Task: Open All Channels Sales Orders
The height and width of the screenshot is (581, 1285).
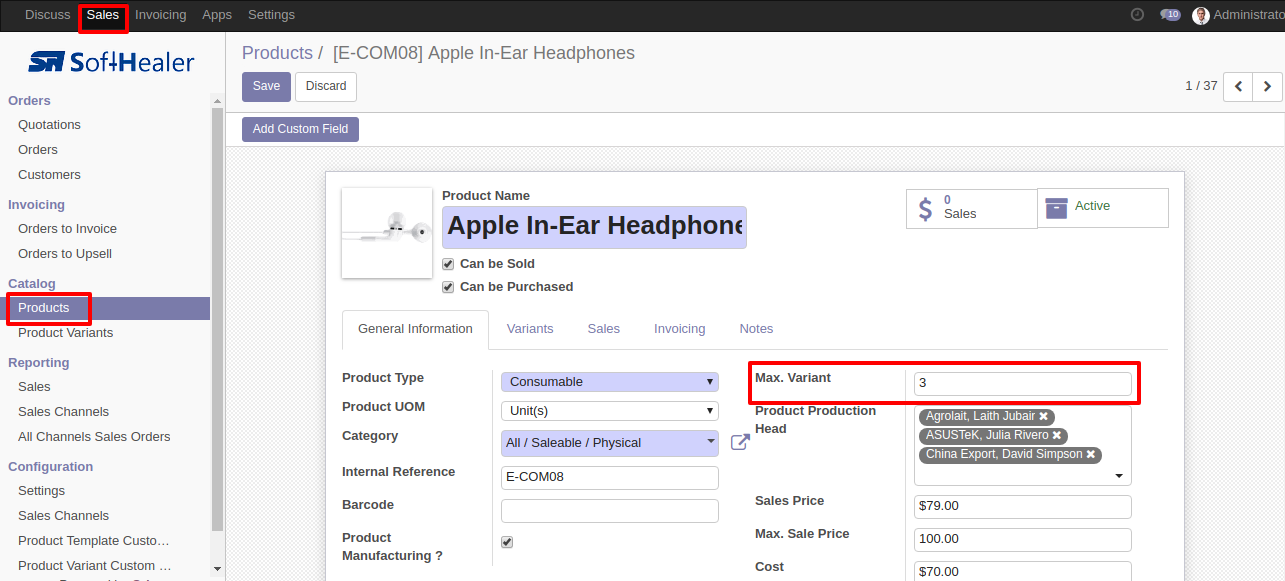Action: pos(94,437)
